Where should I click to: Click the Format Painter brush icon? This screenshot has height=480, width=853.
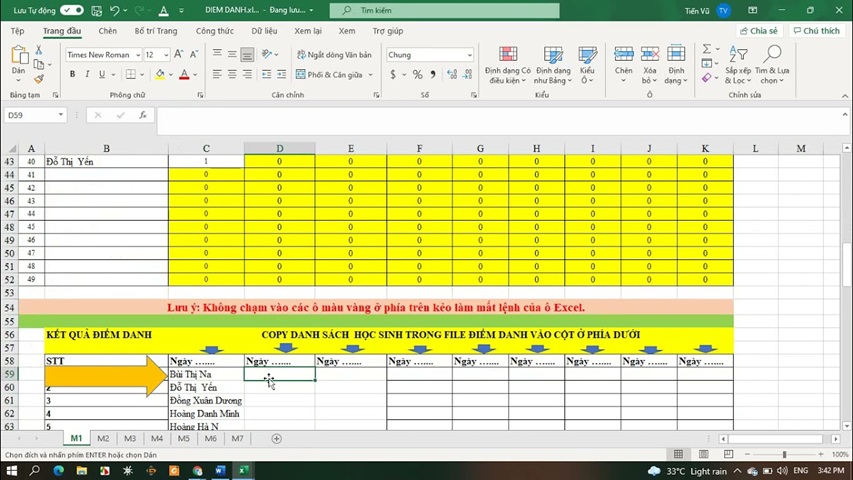coord(39,78)
